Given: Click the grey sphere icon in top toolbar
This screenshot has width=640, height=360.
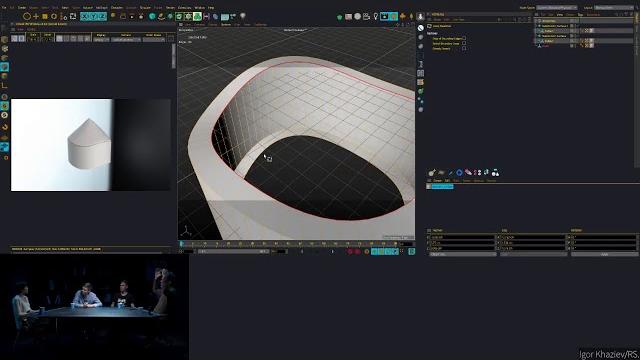Looking at the screenshot, I should pos(358,16).
